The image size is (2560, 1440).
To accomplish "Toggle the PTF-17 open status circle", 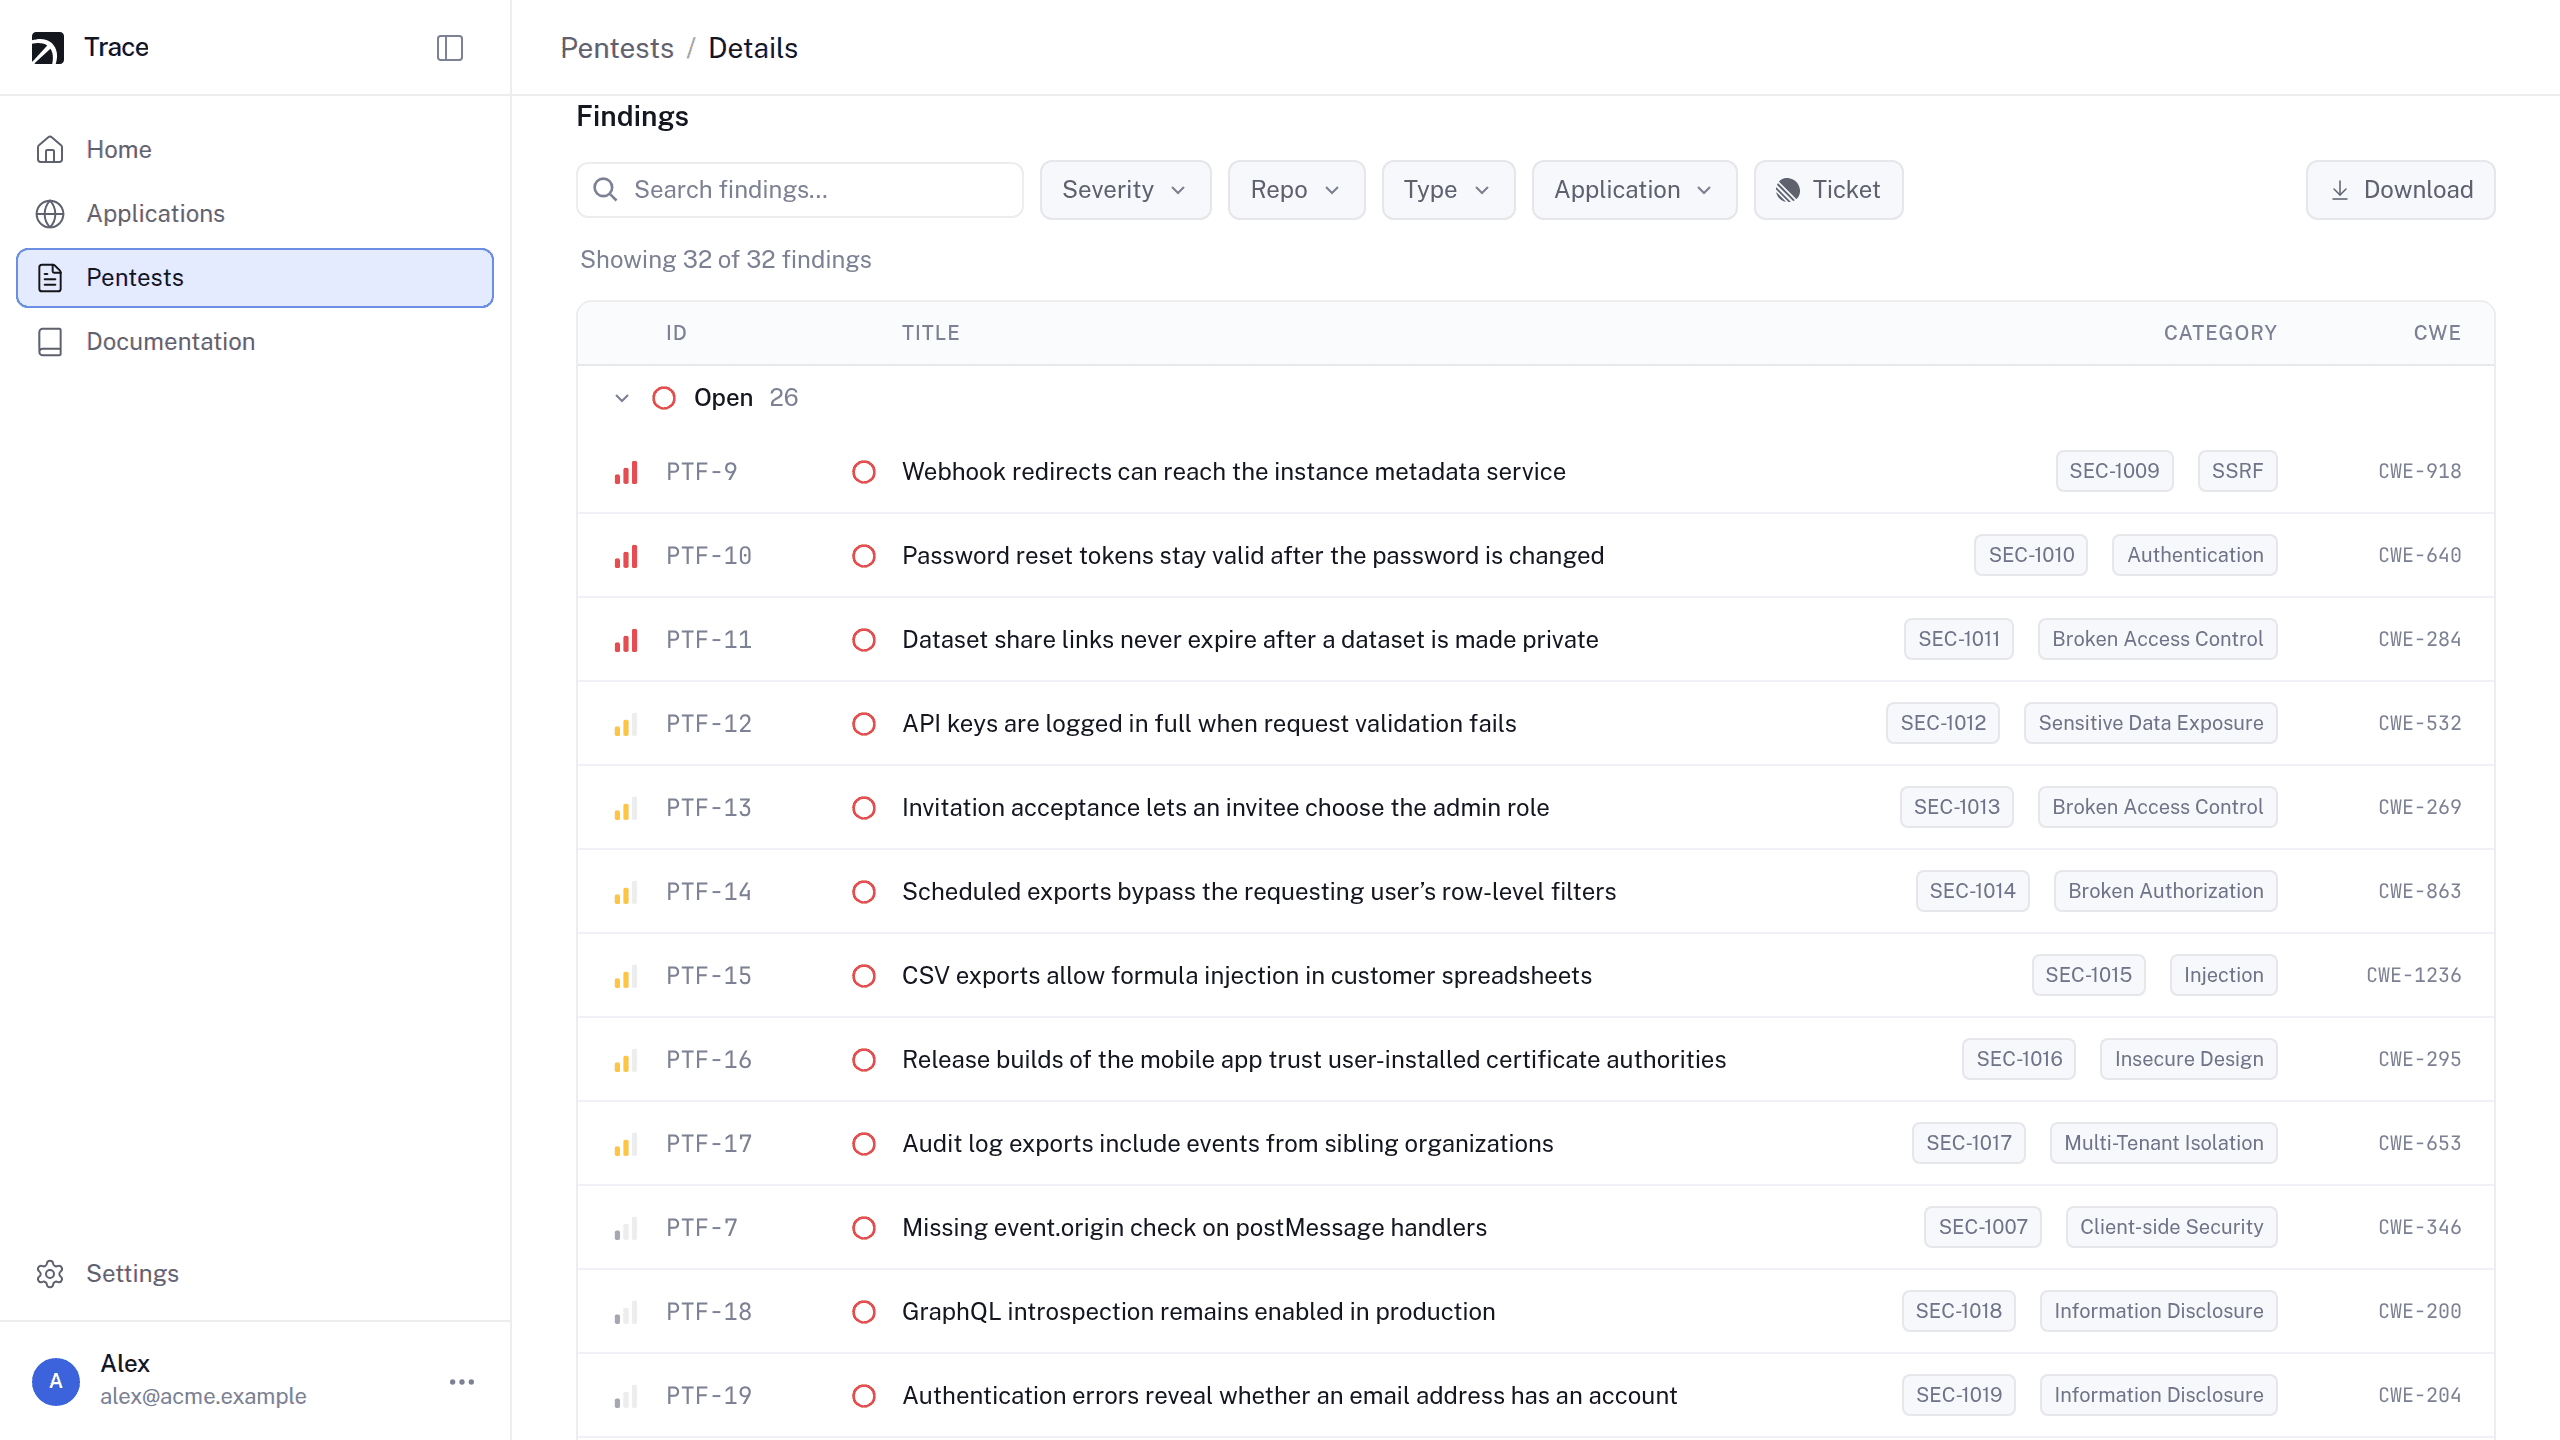I will click(864, 1144).
